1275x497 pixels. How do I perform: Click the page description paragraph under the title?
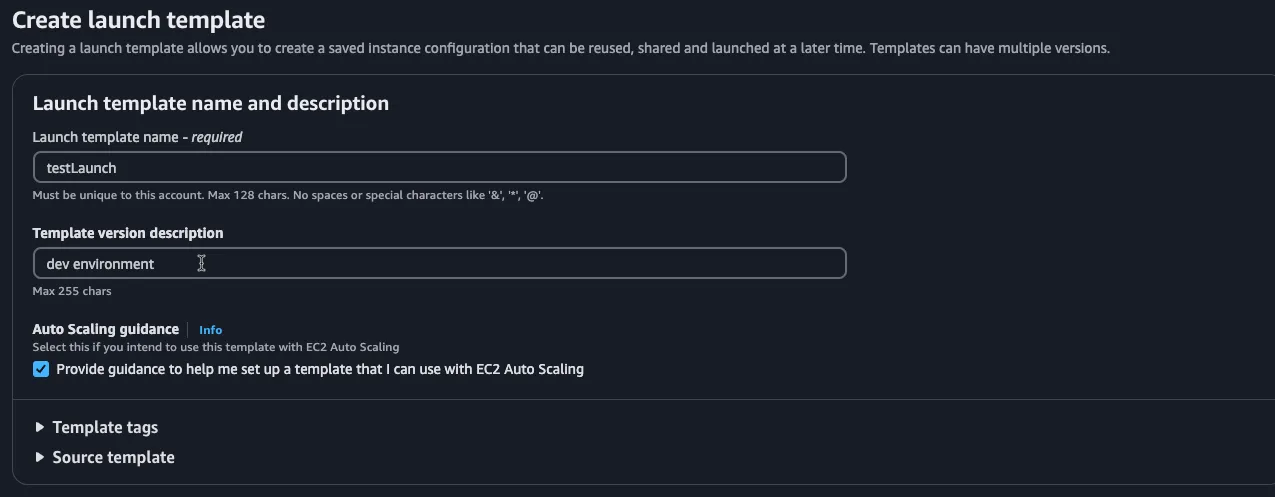[x=560, y=48]
